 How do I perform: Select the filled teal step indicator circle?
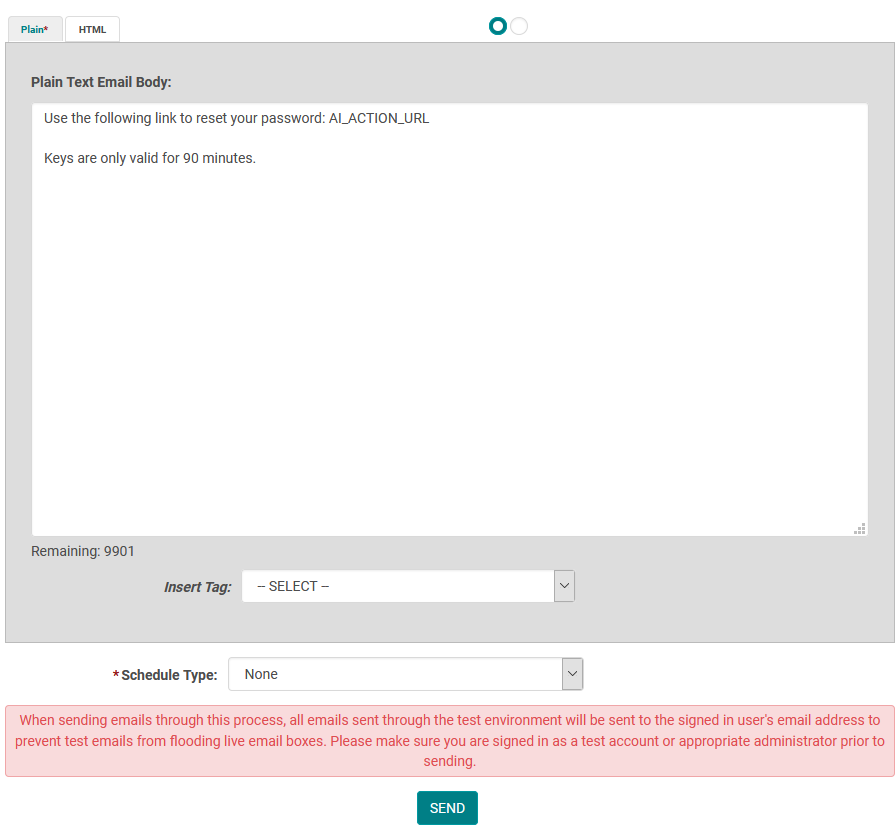[498, 26]
